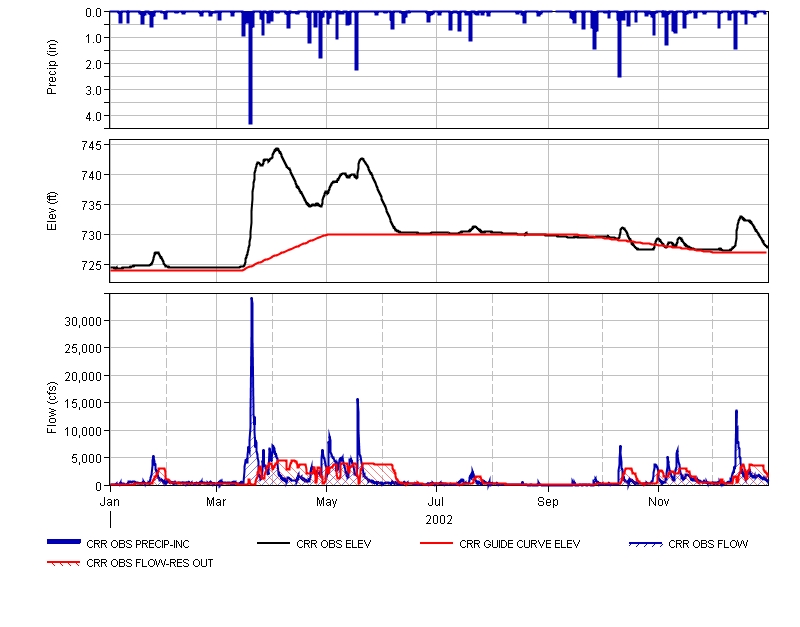
Task: Click the Jan label on the time axis
Action: click(x=110, y=499)
